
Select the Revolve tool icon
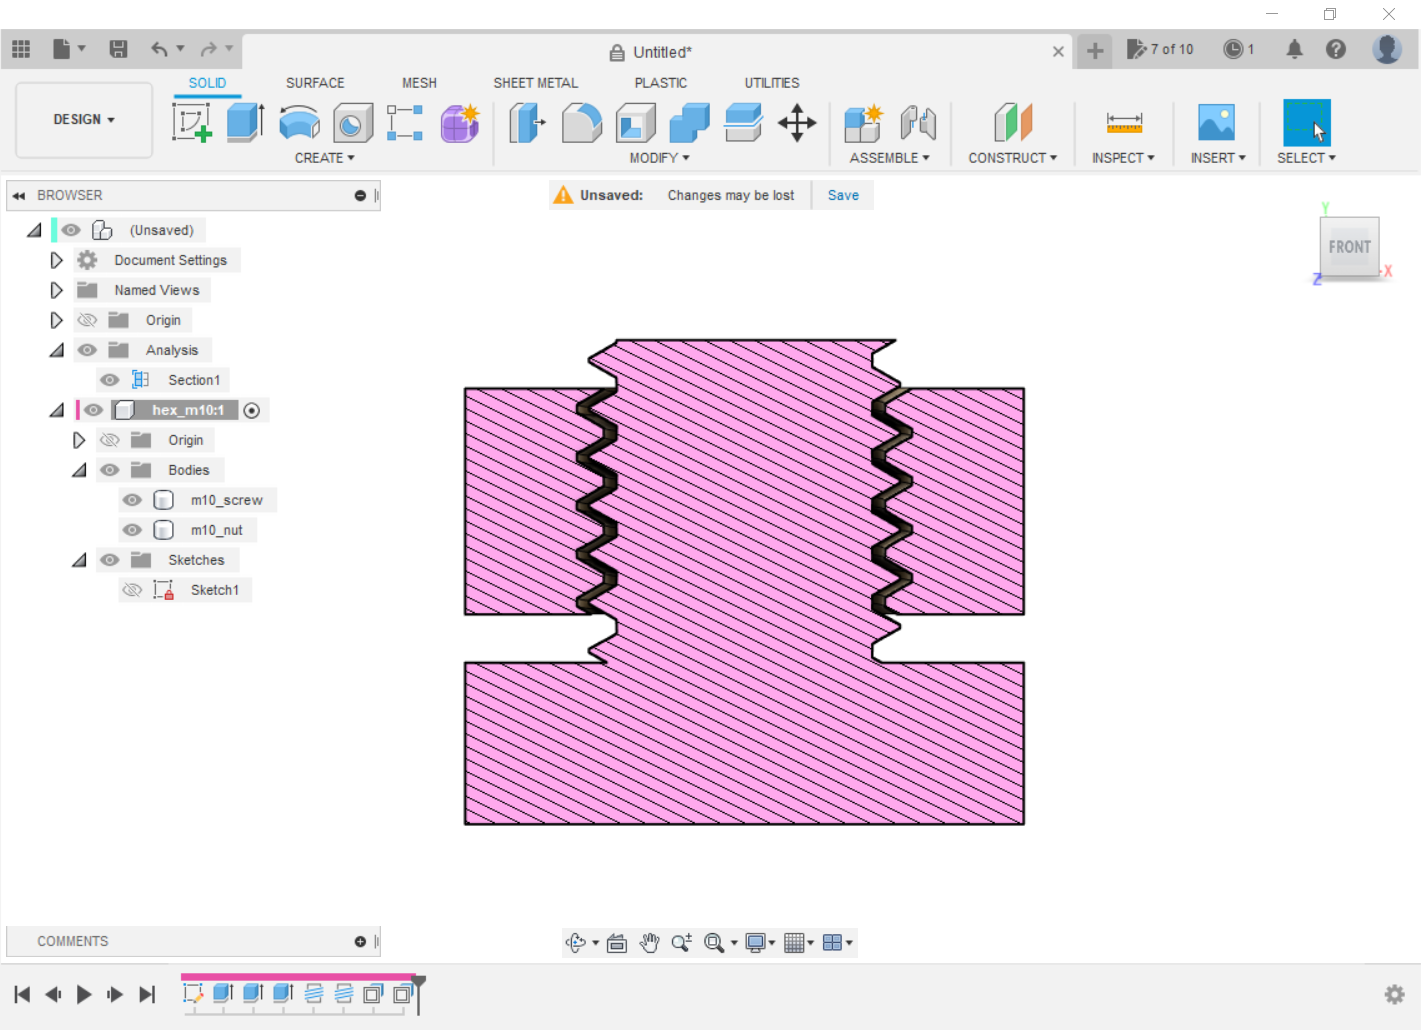pyautogui.click(x=299, y=124)
